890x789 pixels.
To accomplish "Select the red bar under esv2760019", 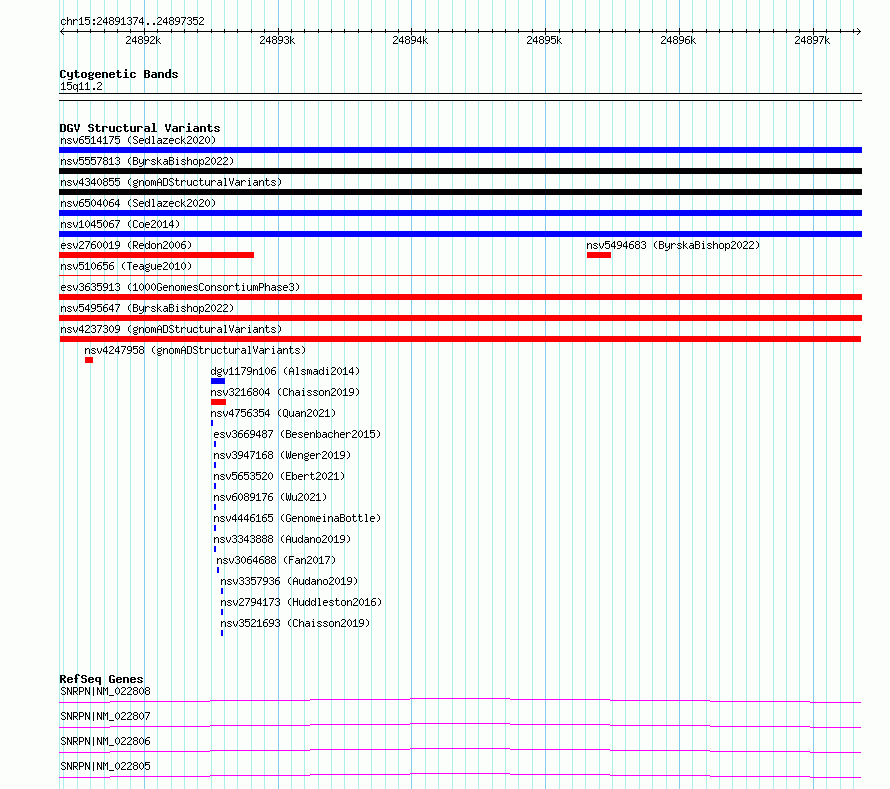I will point(157,255).
